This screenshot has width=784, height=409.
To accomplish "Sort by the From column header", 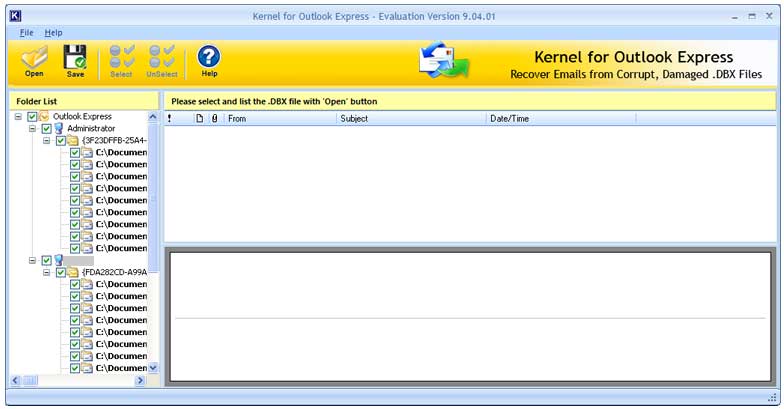I will click(280, 118).
